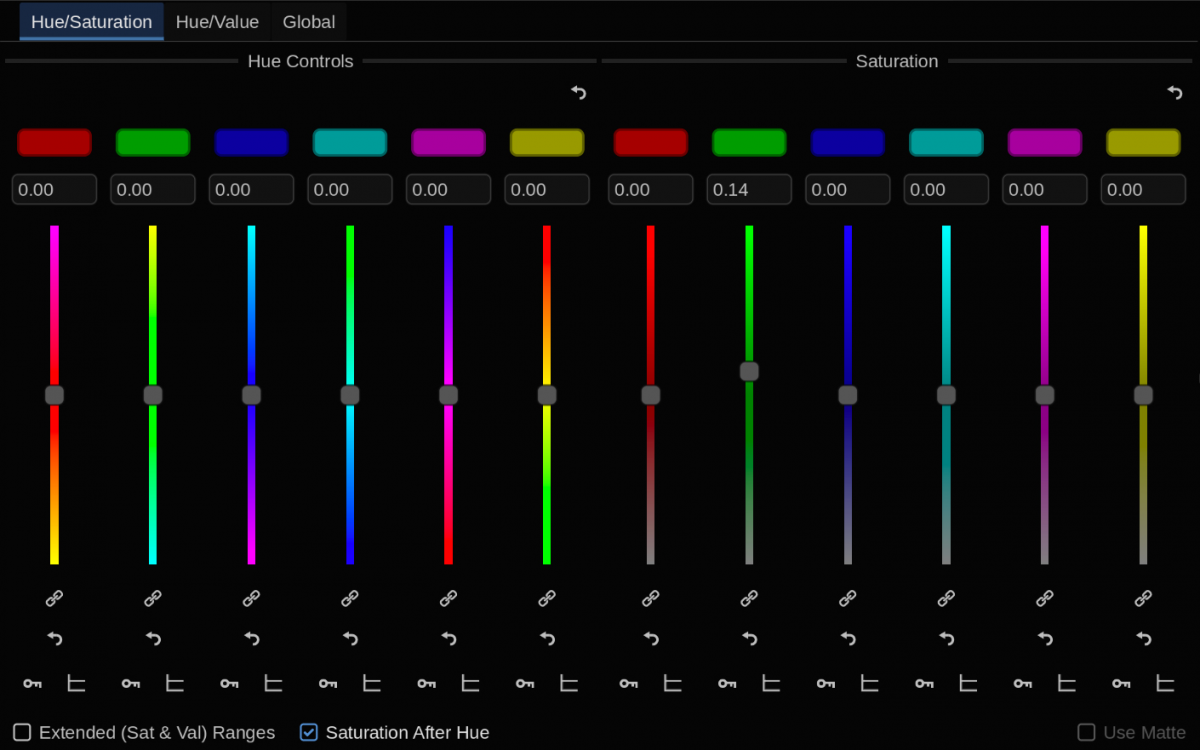Click the cyan hue value field

coord(350,190)
